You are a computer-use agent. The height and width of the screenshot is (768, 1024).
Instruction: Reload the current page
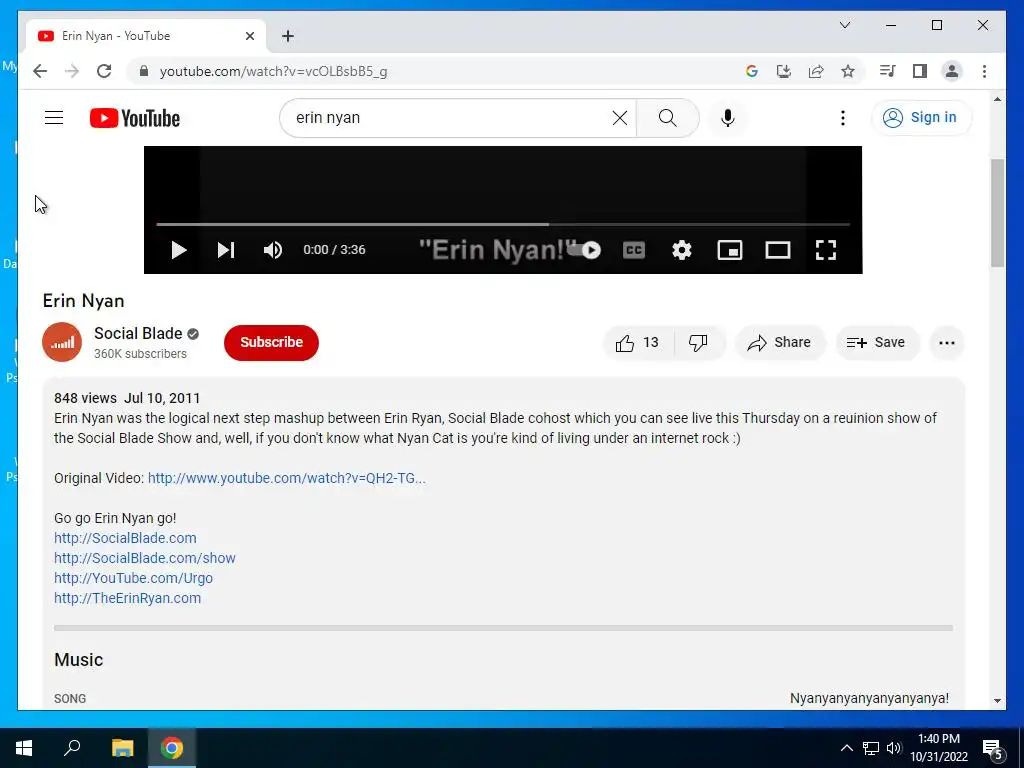[x=104, y=71]
